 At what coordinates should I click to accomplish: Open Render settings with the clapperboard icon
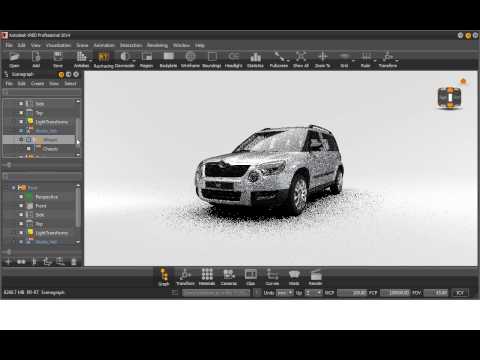(x=315, y=277)
